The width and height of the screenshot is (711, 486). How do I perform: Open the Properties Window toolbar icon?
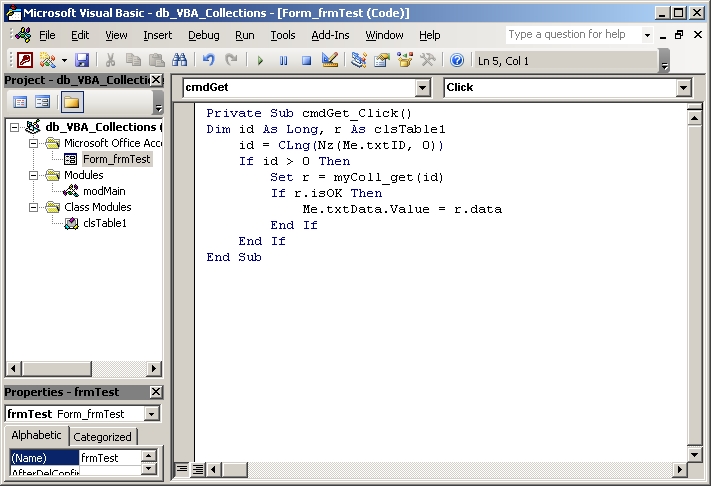(382, 60)
